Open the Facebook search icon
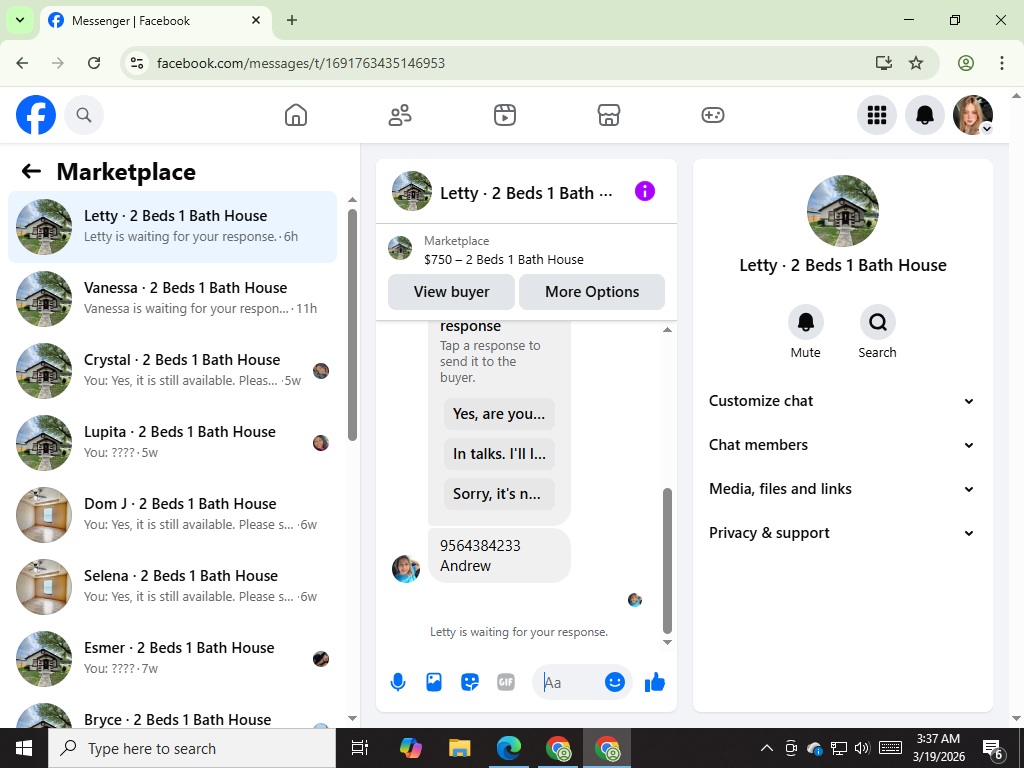 pos(84,116)
